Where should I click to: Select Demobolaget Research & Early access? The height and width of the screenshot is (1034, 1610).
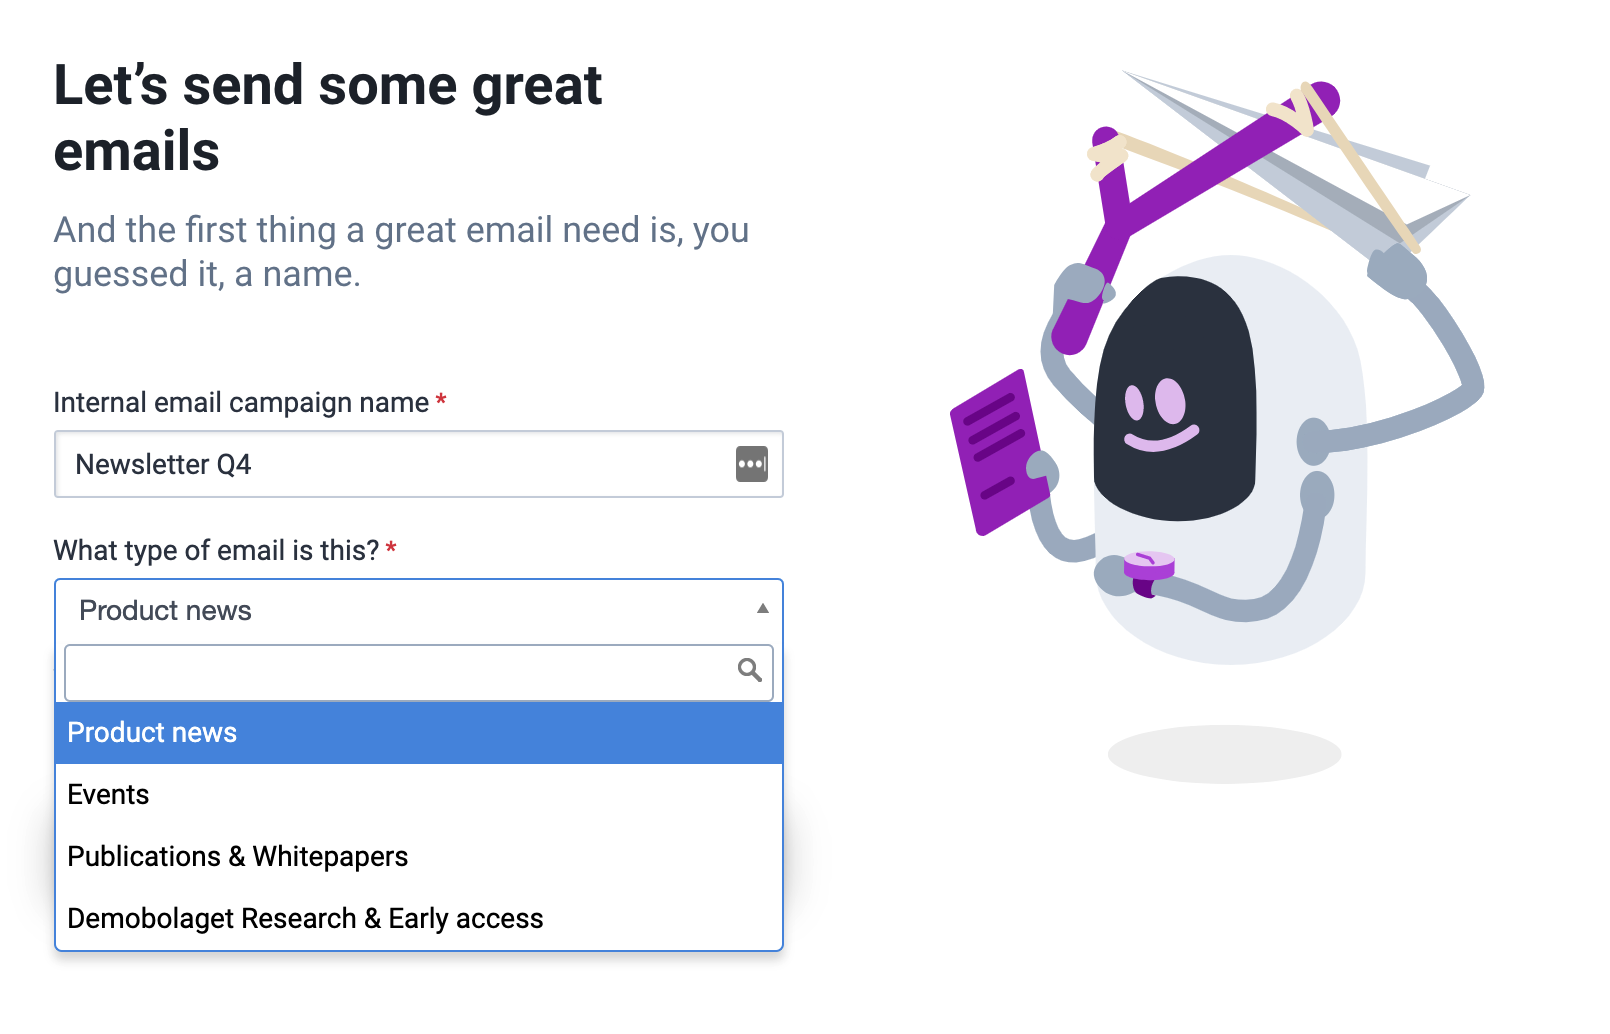click(419, 919)
